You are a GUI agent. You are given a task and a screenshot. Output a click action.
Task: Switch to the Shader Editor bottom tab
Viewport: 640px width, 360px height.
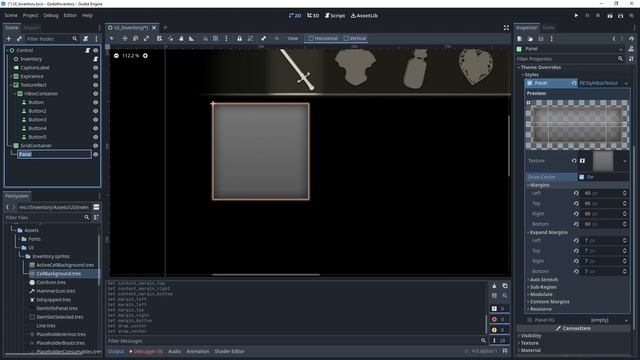point(229,351)
